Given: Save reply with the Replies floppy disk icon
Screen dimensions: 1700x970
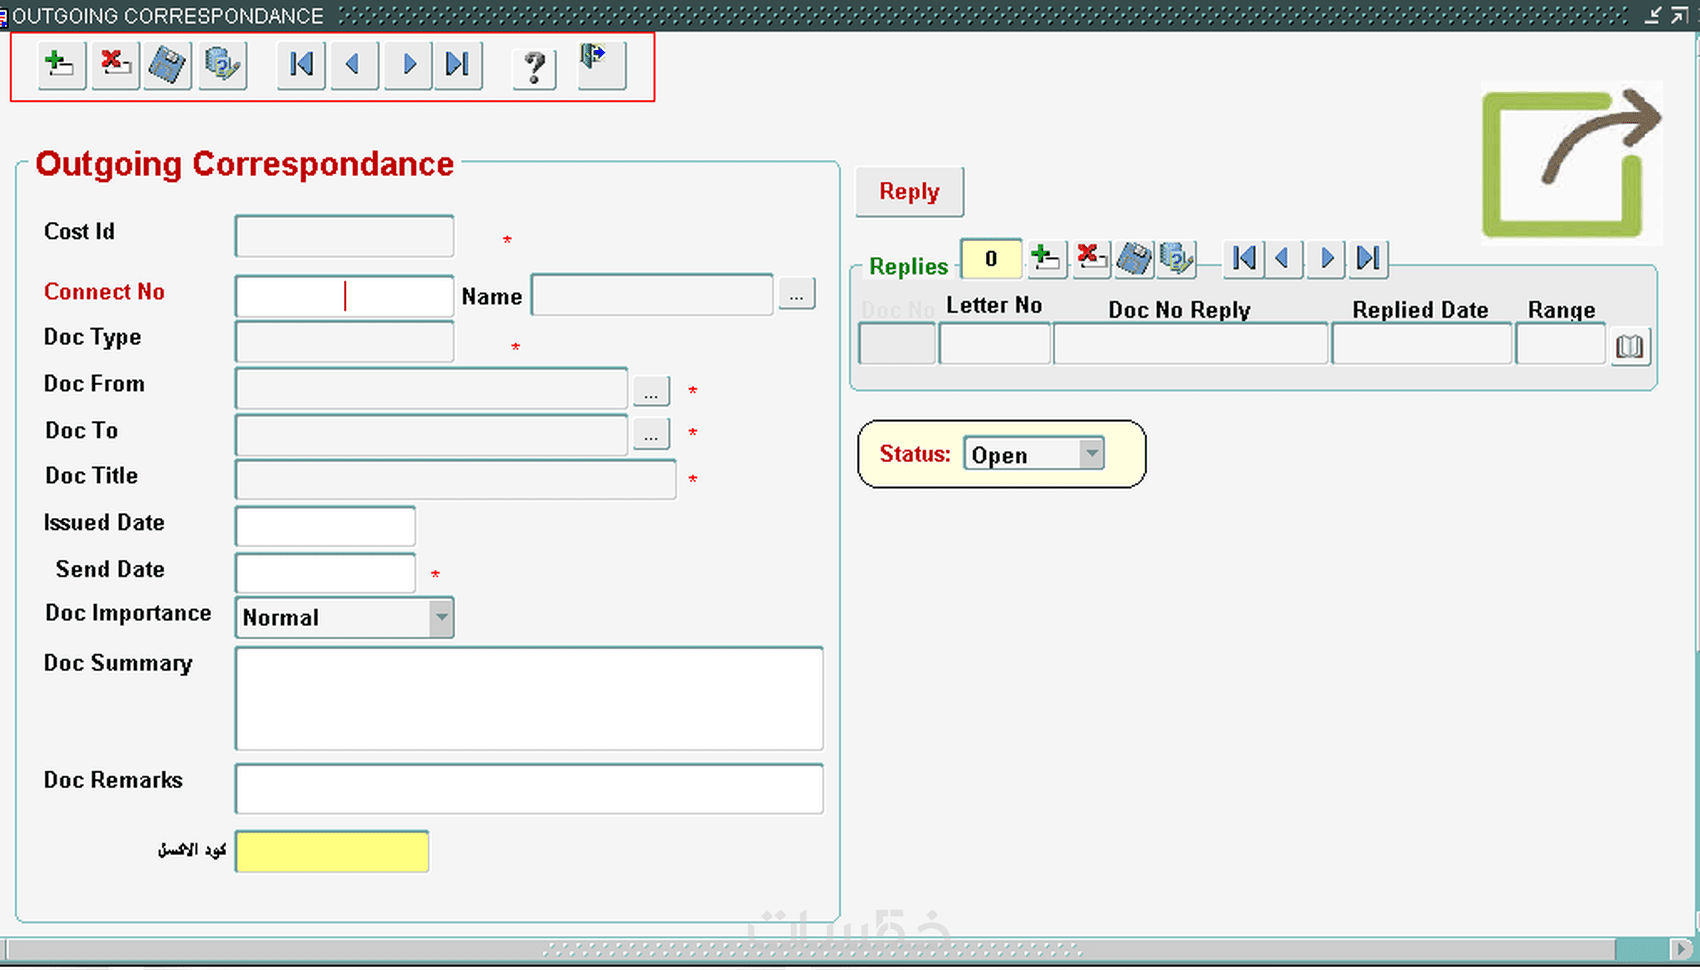Looking at the screenshot, I should coord(1133,258).
